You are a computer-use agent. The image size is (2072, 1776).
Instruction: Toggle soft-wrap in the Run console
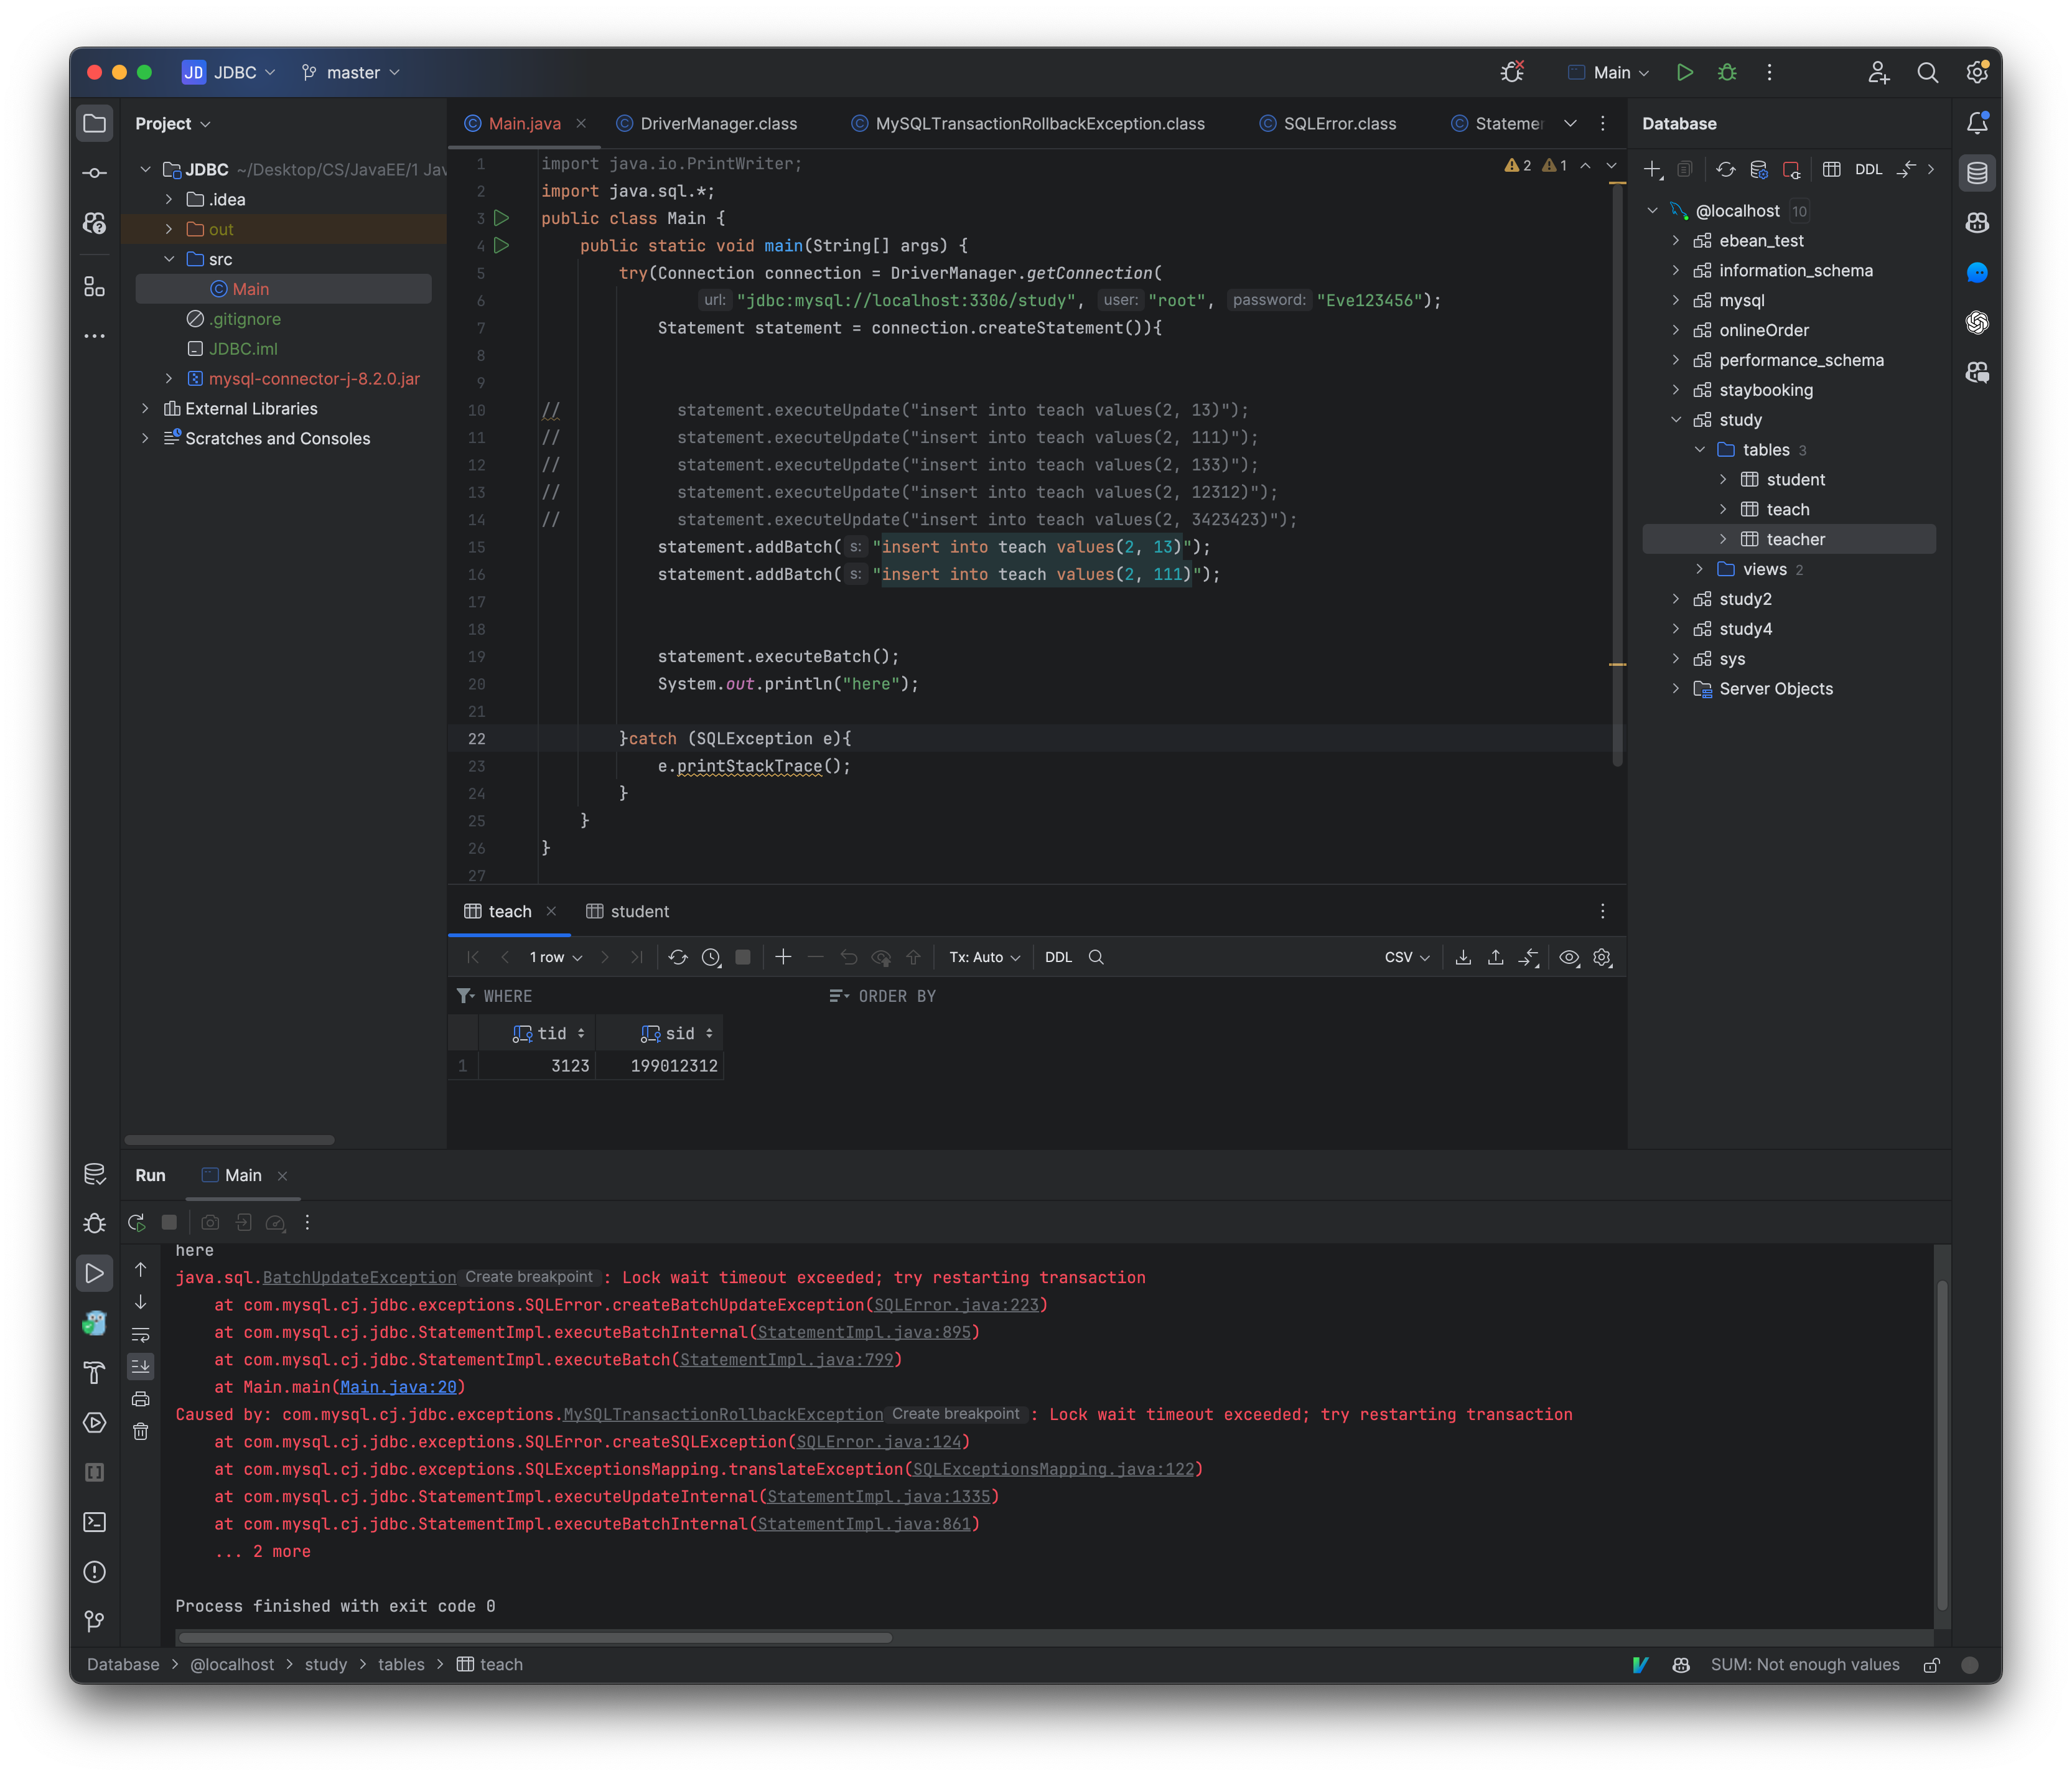140,1335
